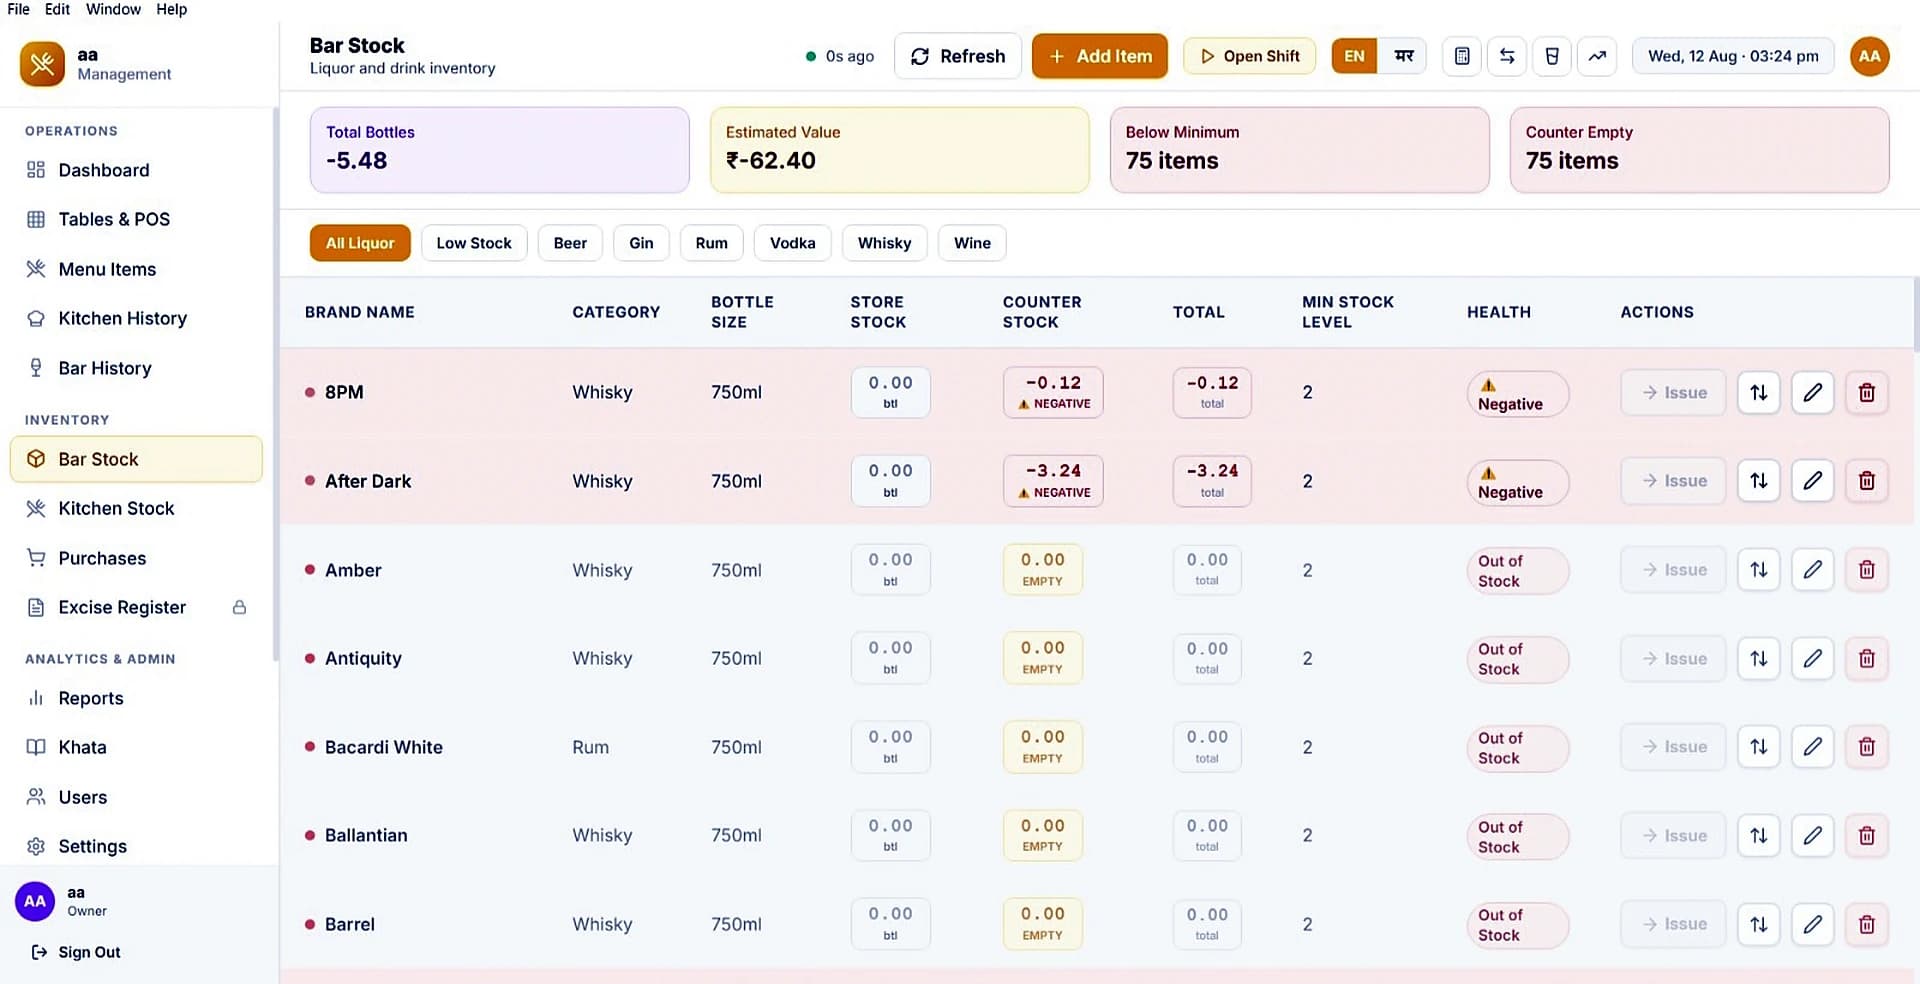Image resolution: width=1920 pixels, height=984 pixels.
Task: Open Kitchen Stock in the sidebar
Action: [137, 508]
